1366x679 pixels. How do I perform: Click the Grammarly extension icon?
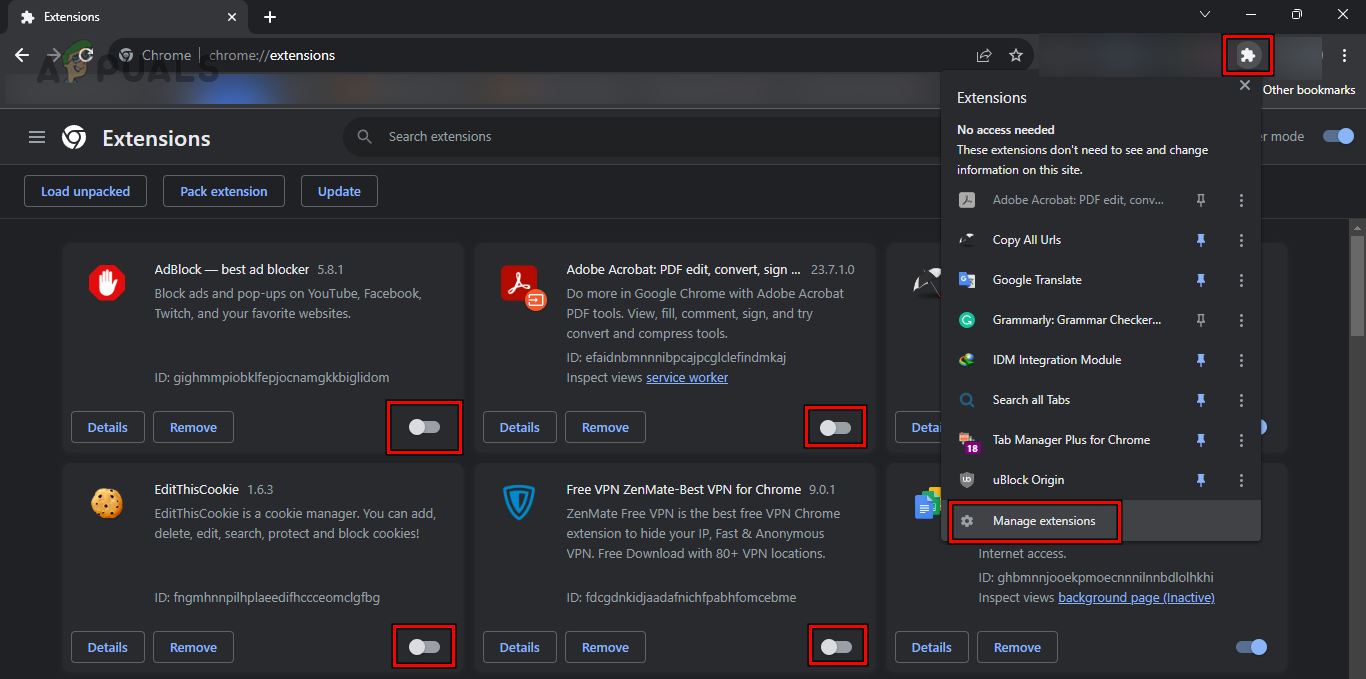966,320
